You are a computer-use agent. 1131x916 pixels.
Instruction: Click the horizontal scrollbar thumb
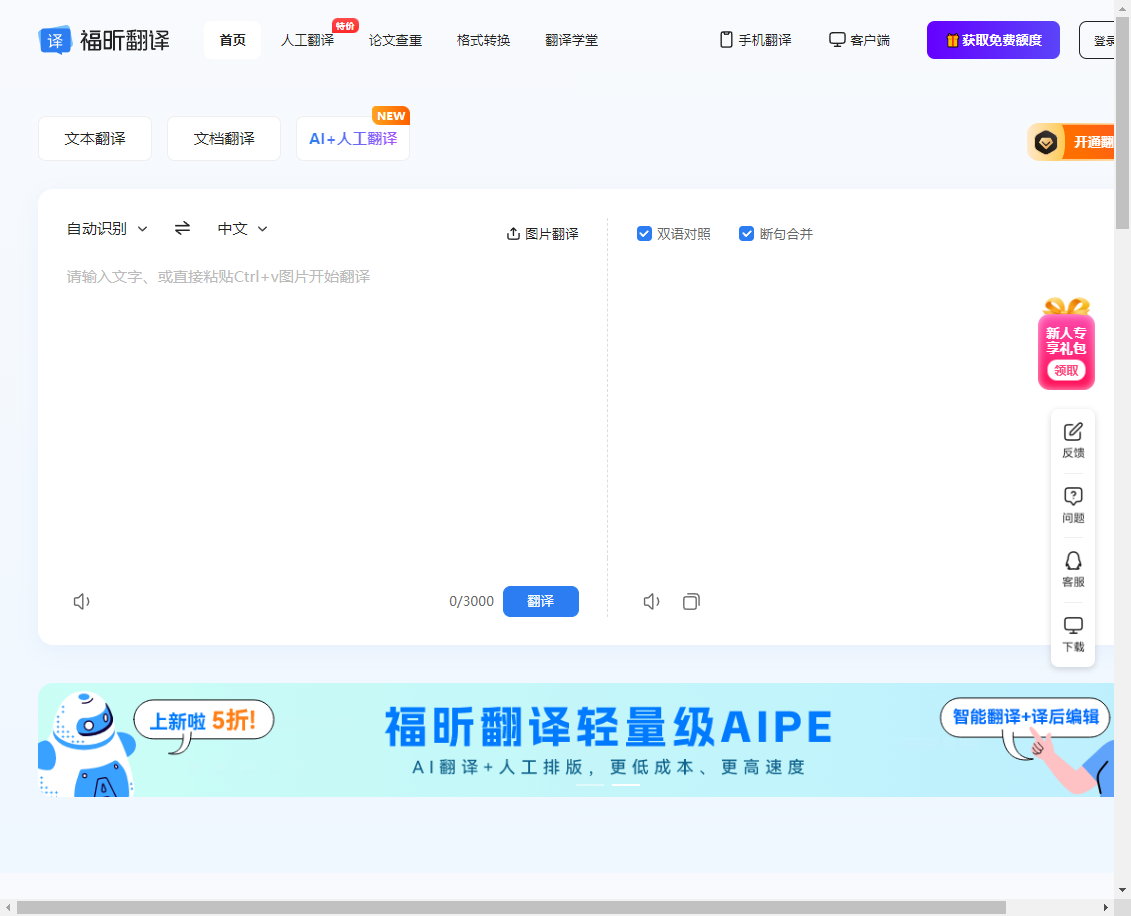[511, 907]
